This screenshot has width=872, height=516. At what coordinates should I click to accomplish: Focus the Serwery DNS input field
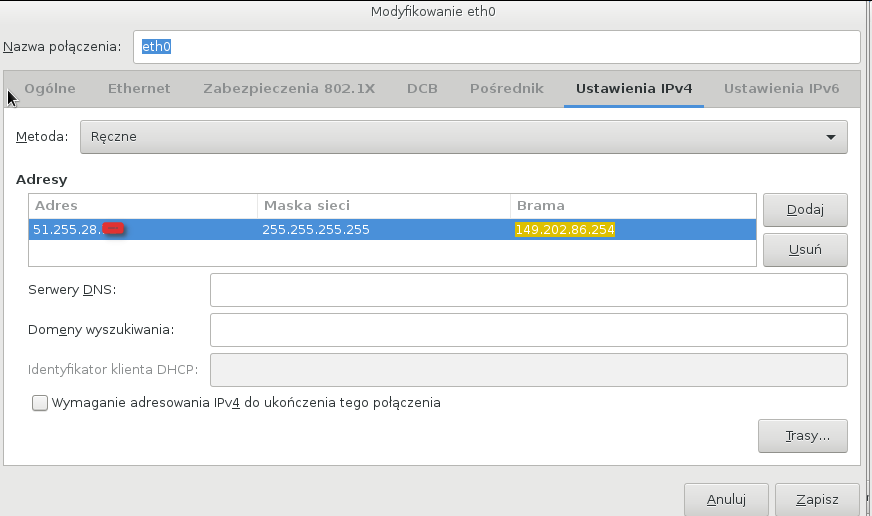tap(528, 290)
